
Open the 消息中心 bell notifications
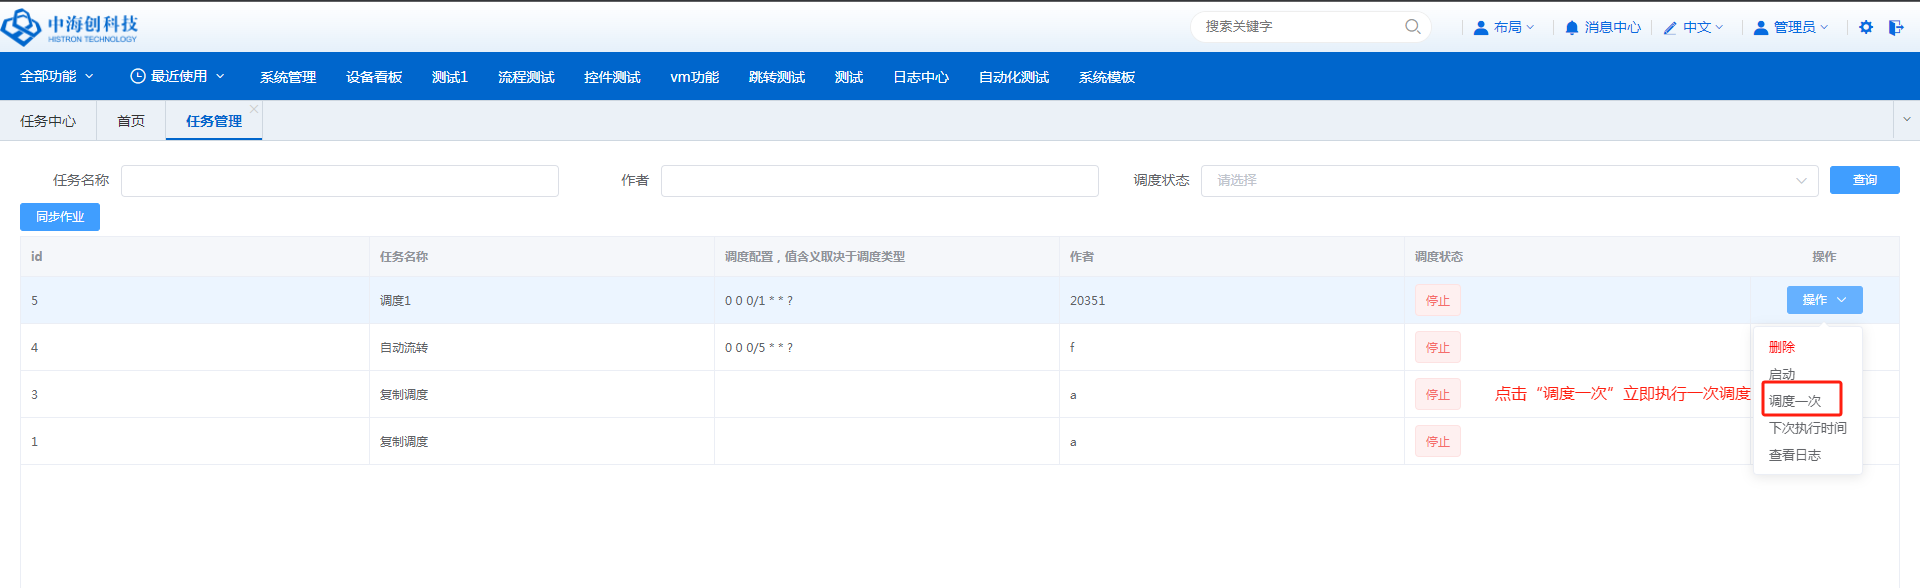[1602, 27]
